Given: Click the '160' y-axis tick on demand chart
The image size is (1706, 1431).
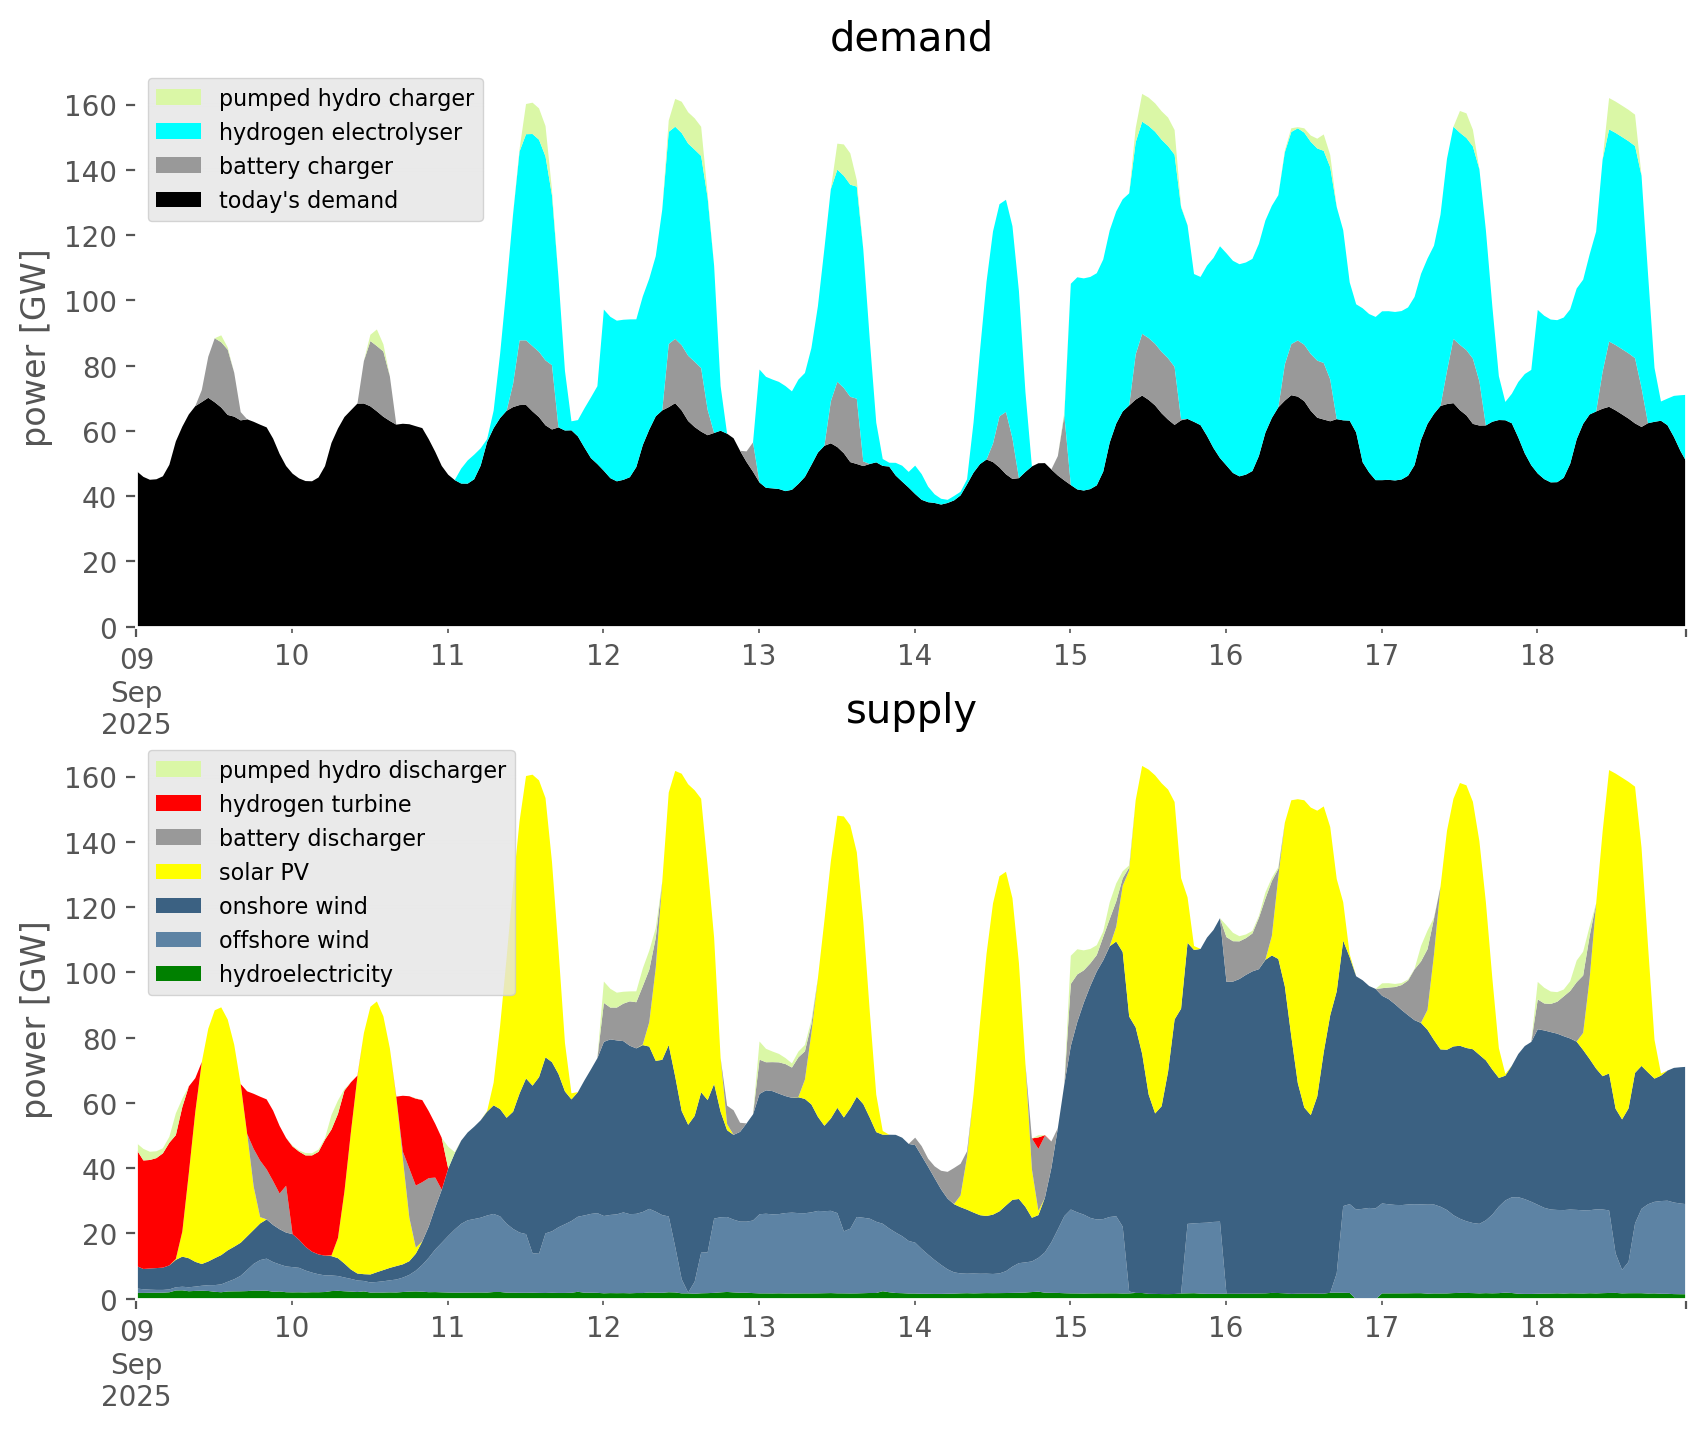Looking at the screenshot, I should [x=91, y=106].
